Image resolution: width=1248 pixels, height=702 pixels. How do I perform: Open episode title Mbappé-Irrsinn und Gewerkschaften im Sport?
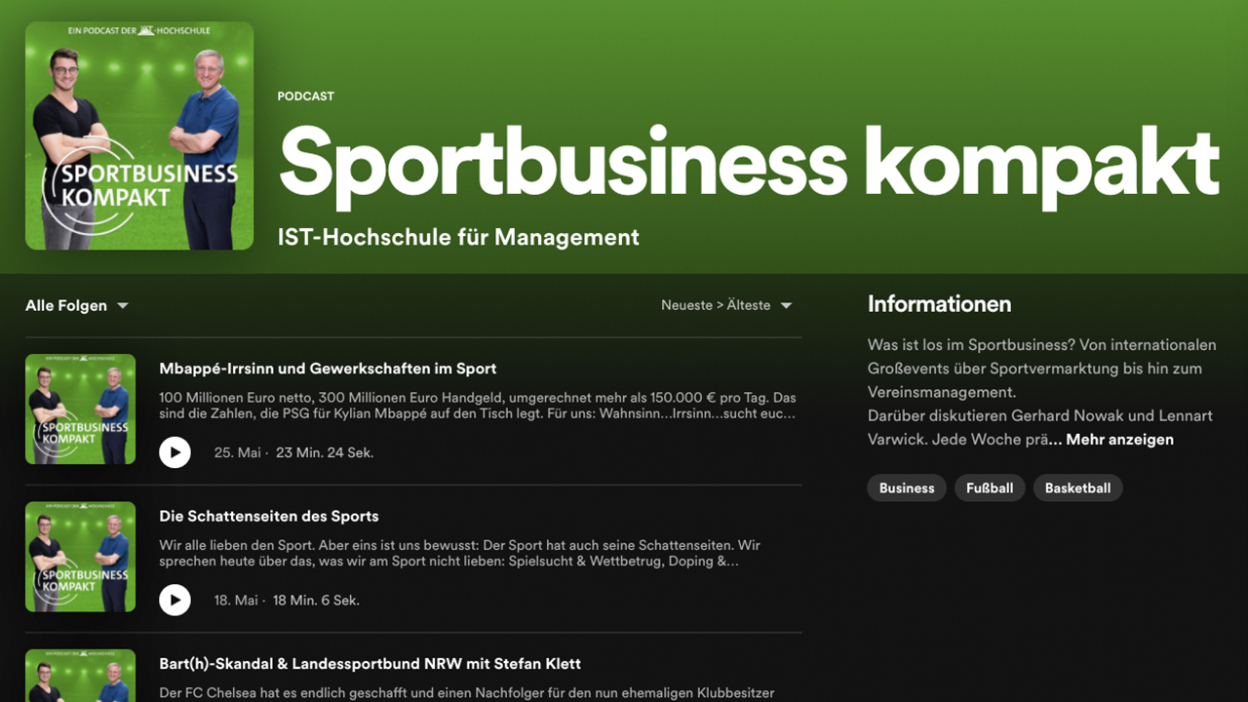(x=328, y=369)
